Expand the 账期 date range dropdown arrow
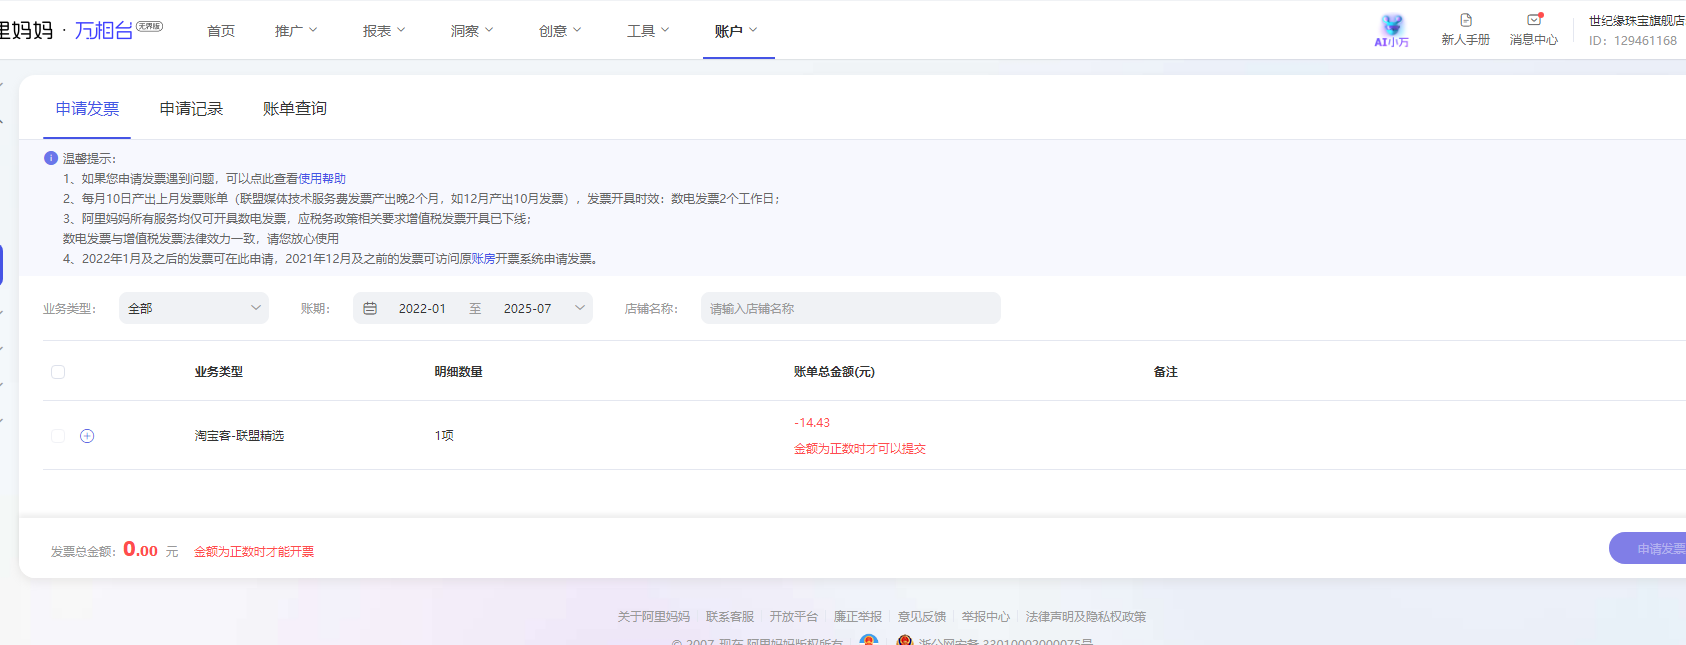Viewport: 1686px width, 645px height. tap(580, 309)
